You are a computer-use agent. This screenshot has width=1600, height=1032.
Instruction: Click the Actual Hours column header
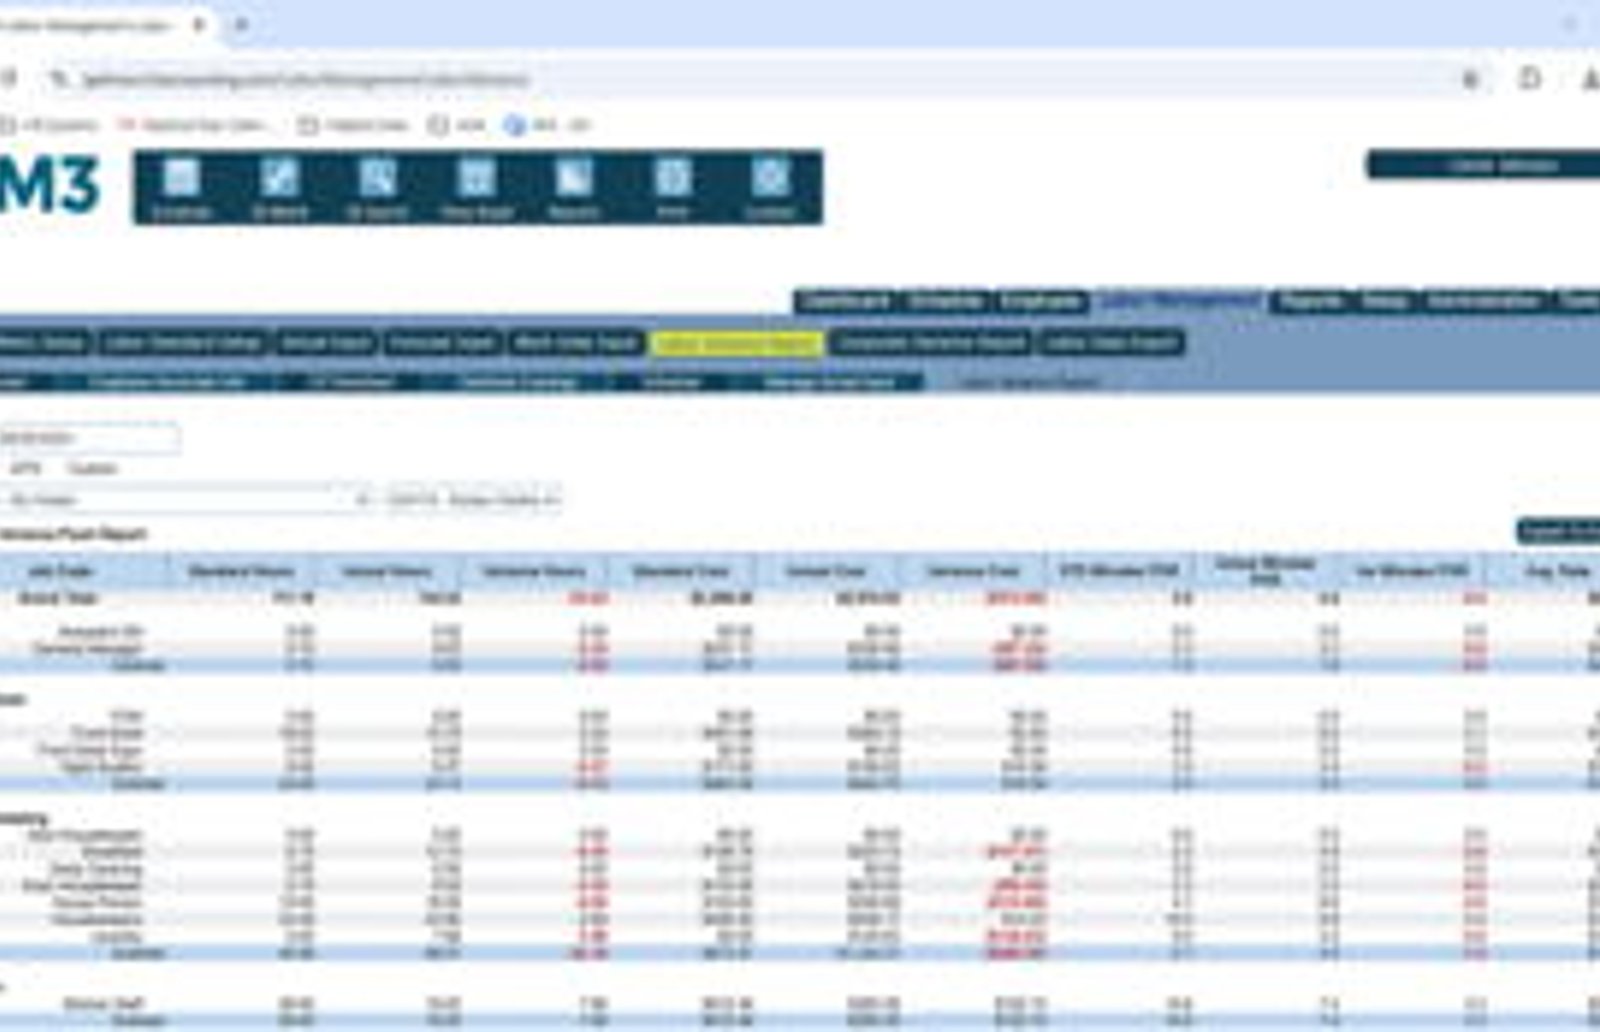[388, 571]
